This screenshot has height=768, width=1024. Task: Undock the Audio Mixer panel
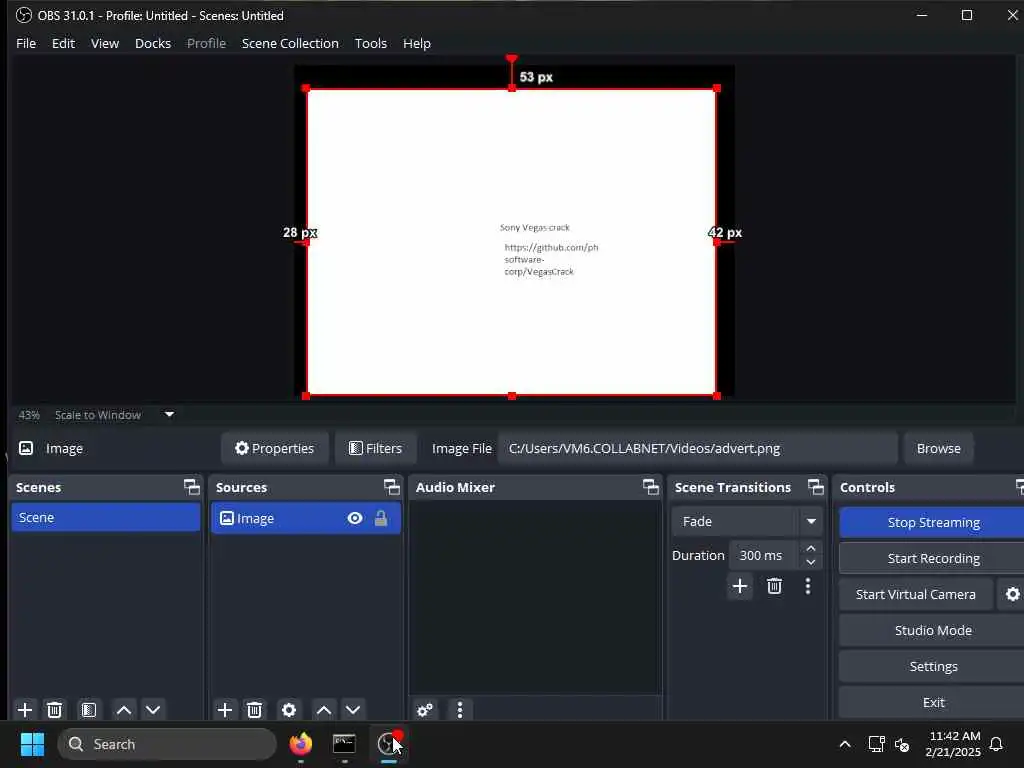pyautogui.click(x=650, y=487)
